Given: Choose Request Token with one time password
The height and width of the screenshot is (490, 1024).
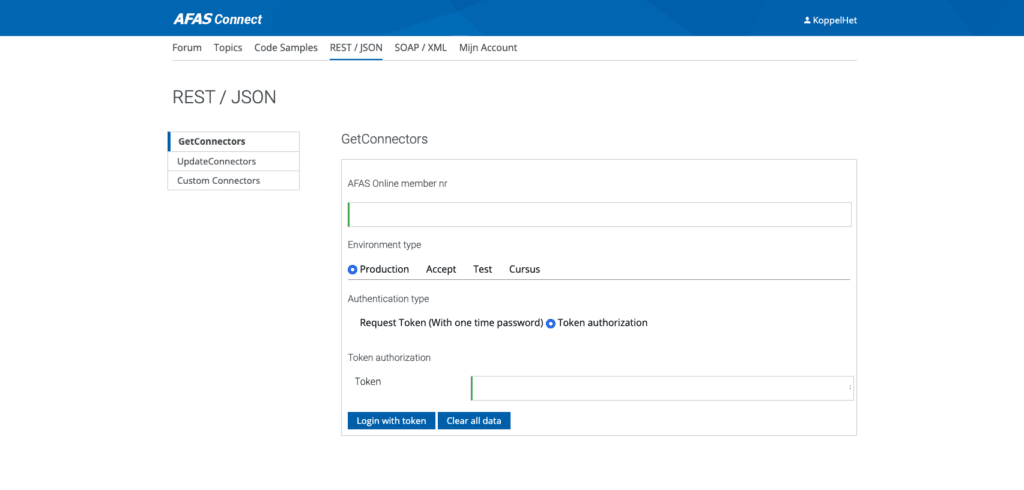Looking at the screenshot, I should pyautogui.click(x=450, y=323).
